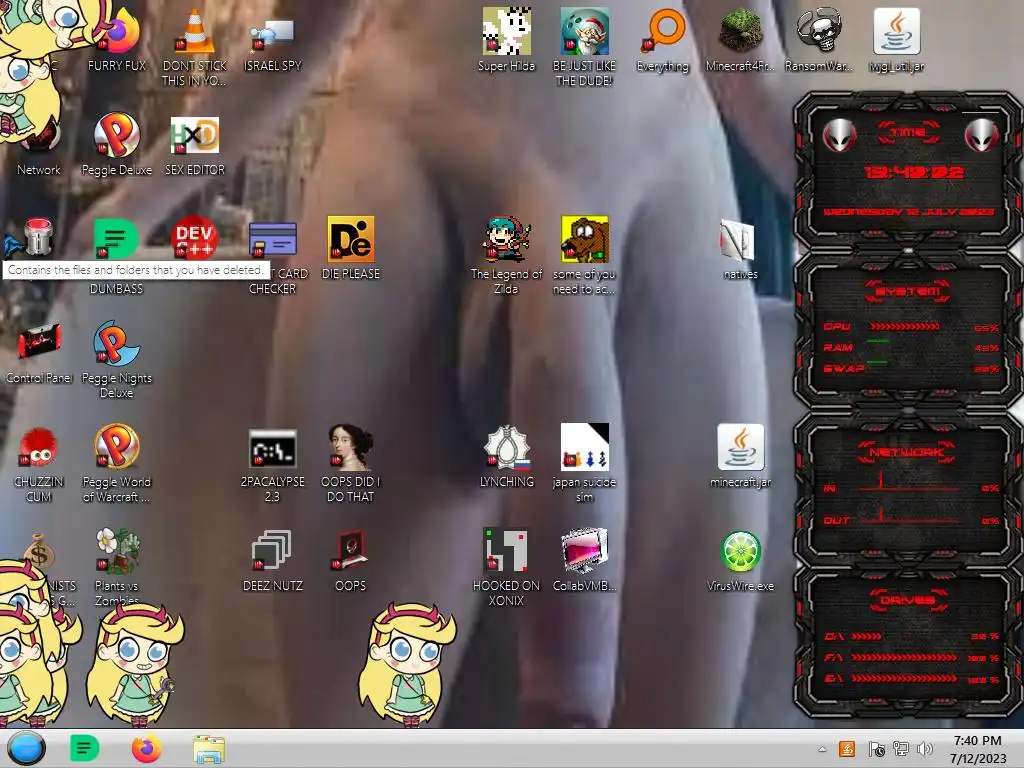
Task: Open the Dev C++ shortcut icon
Action: pos(194,238)
